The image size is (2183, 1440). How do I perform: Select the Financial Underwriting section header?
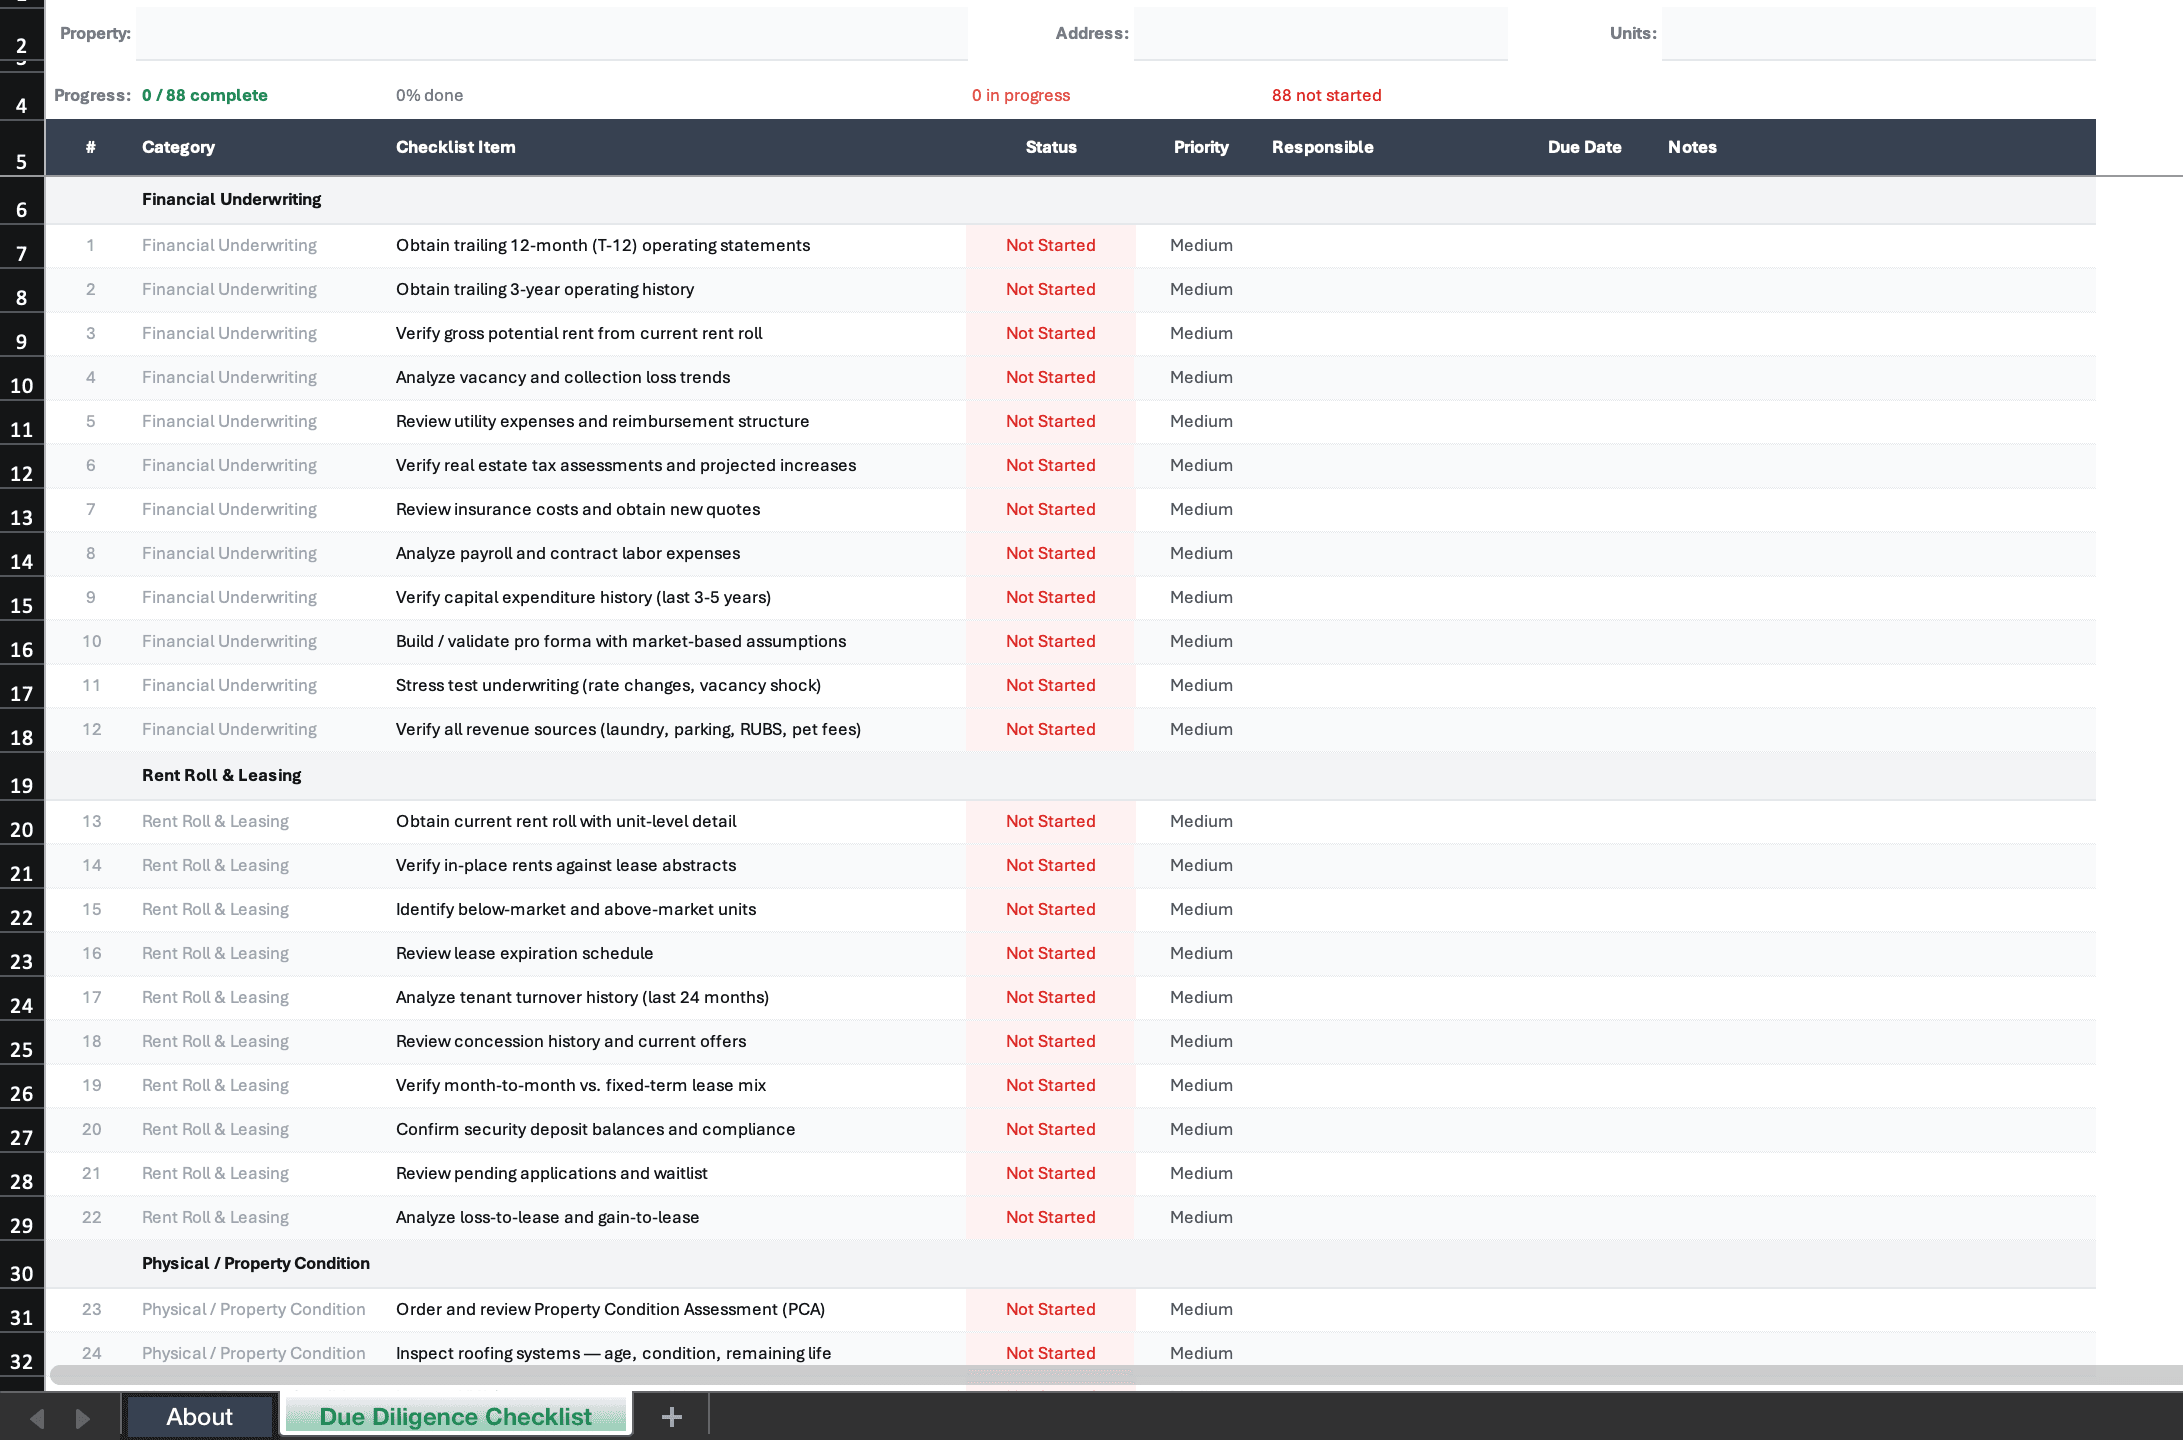coord(231,199)
